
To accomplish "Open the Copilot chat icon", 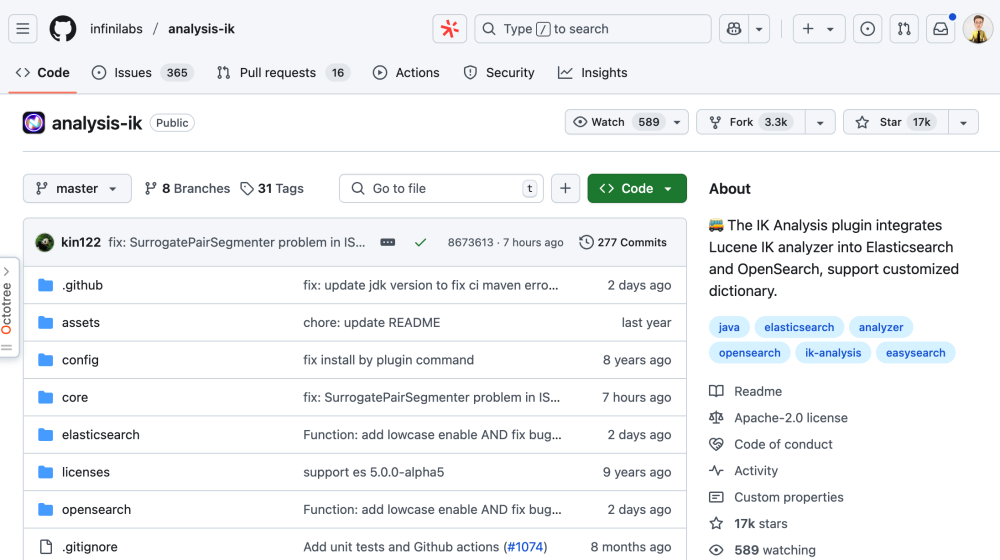I will click(x=735, y=29).
